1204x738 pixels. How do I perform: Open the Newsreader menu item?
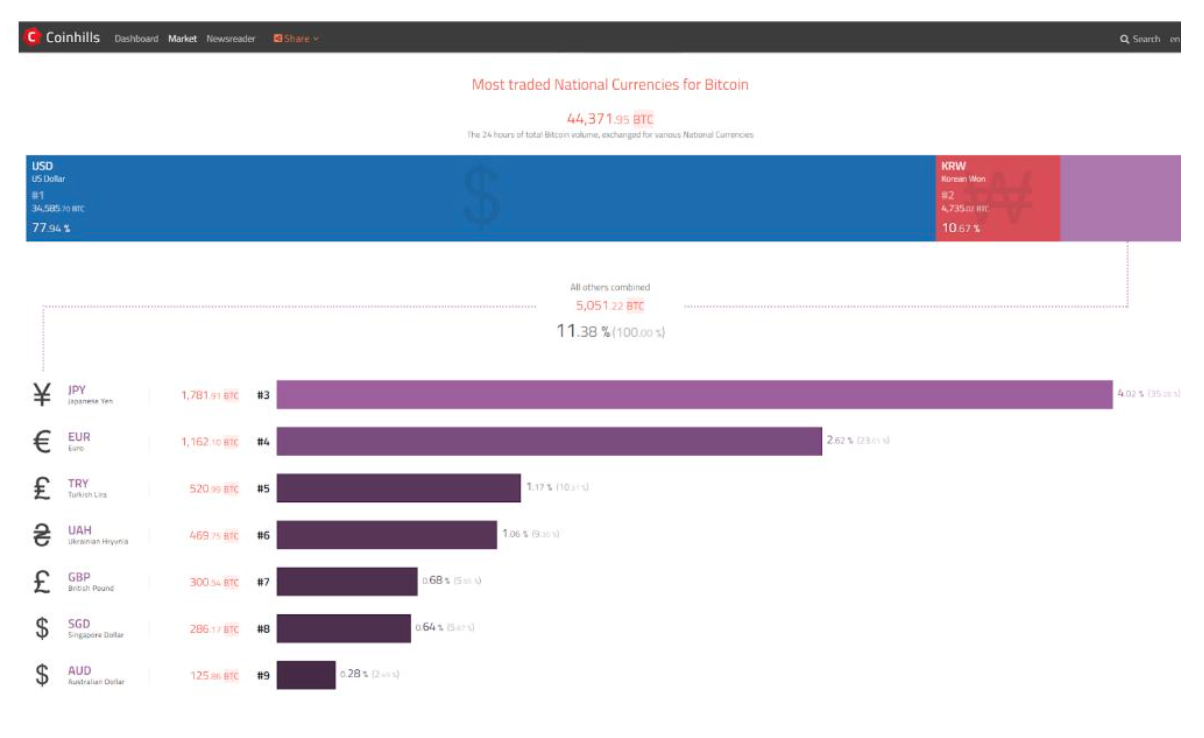click(231, 39)
